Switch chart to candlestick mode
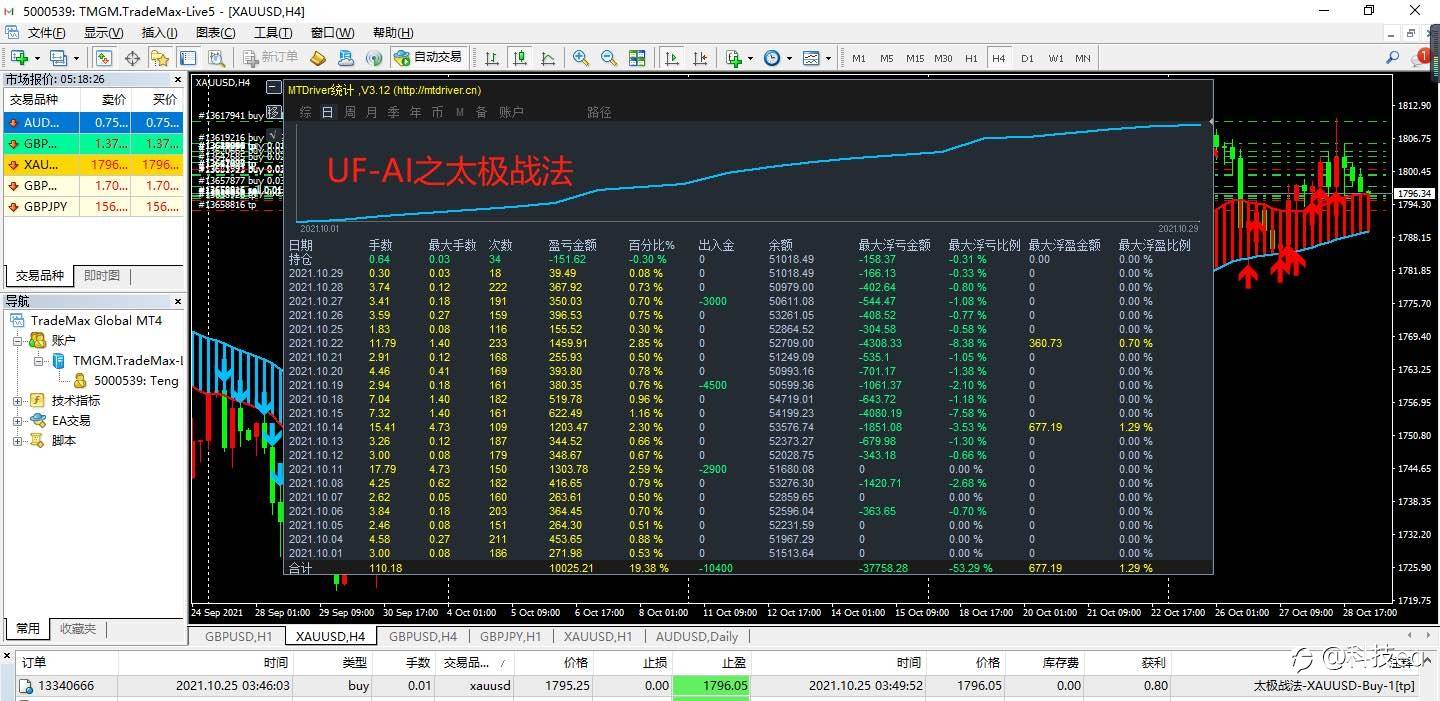The width and height of the screenshot is (1440, 701). pos(520,58)
